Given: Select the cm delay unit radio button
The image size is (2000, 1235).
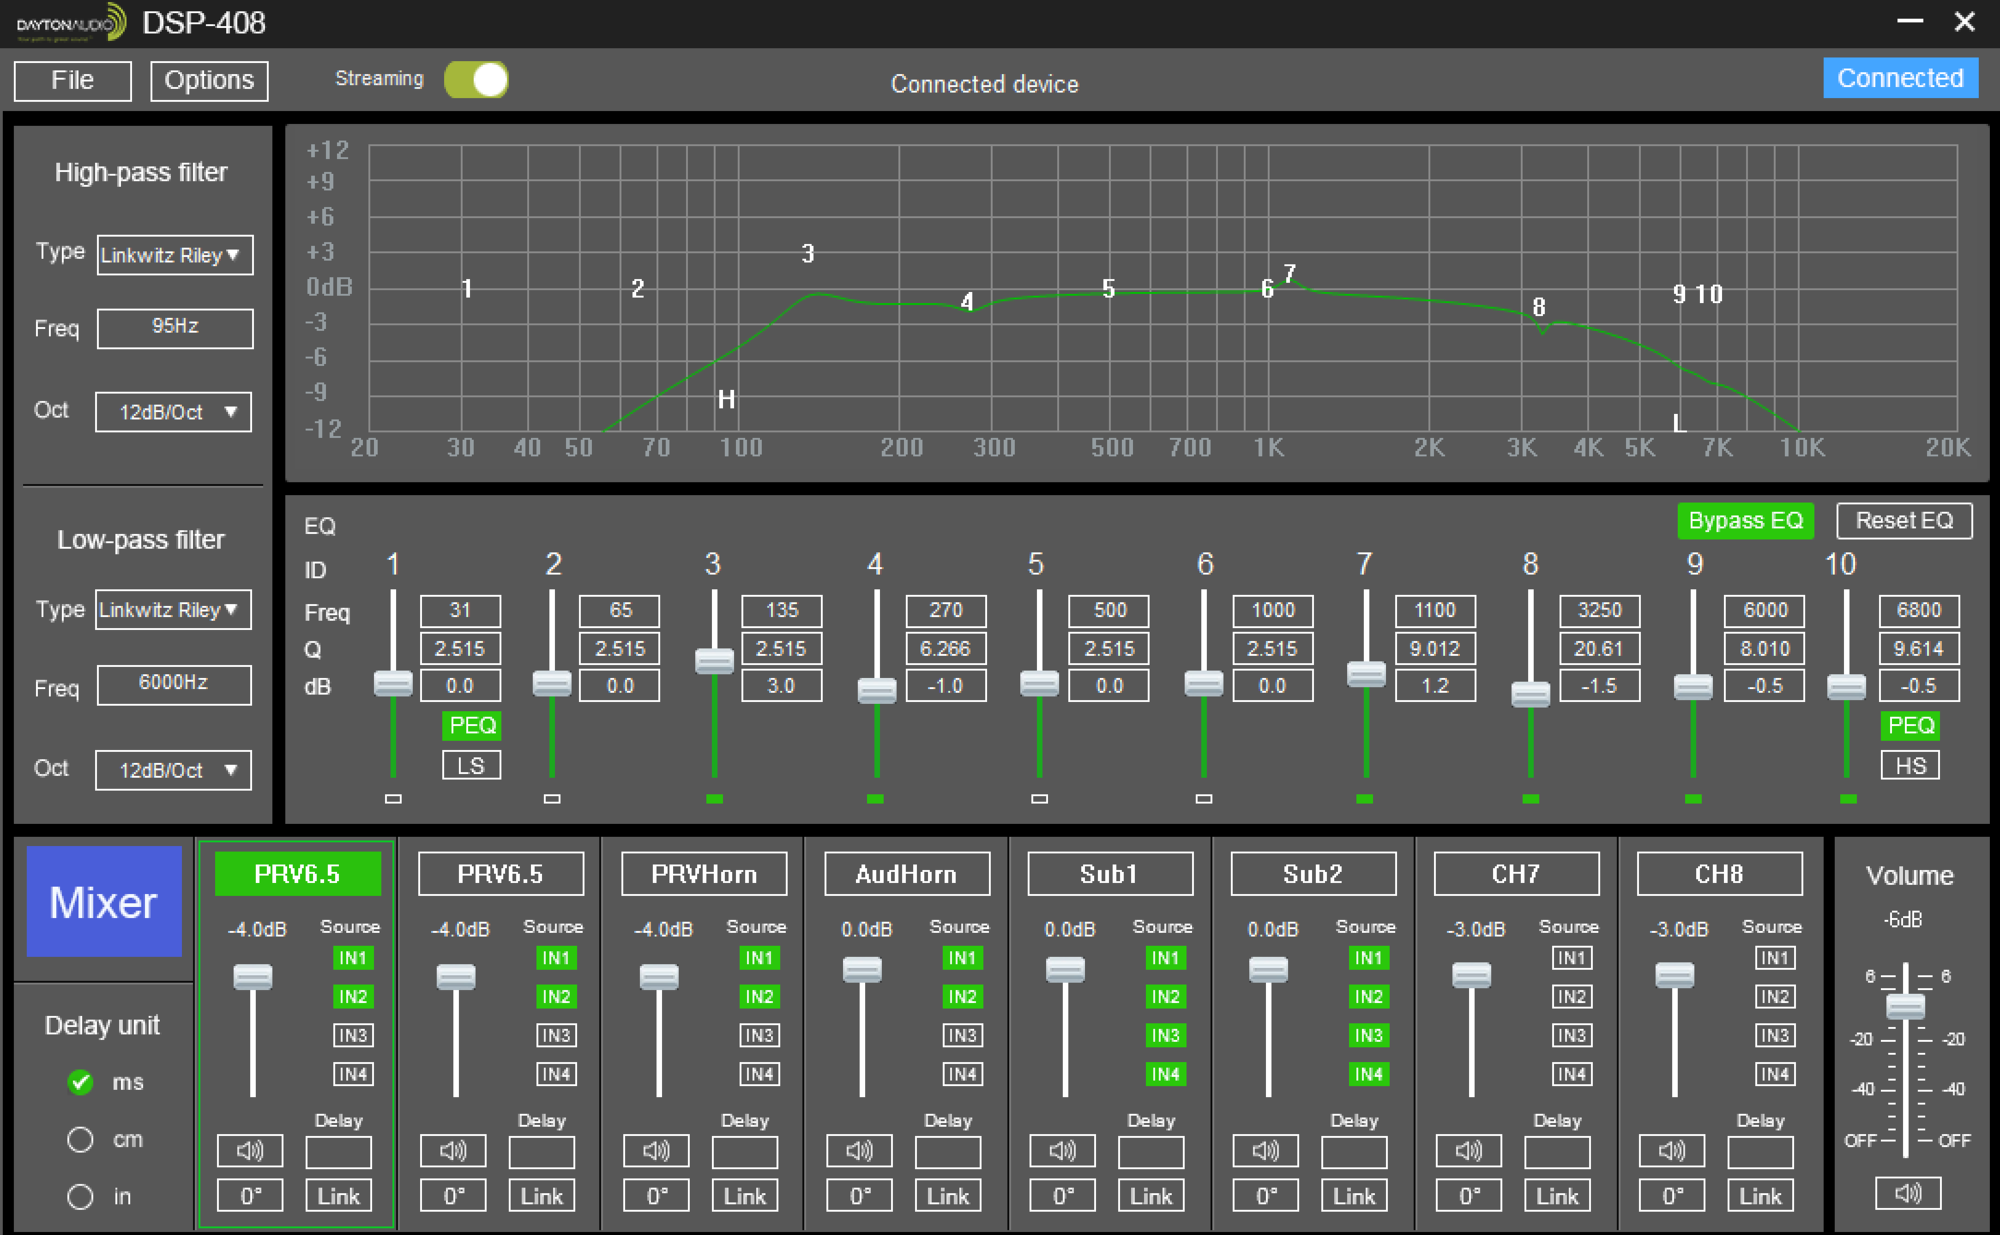Looking at the screenshot, I should point(80,1139).
